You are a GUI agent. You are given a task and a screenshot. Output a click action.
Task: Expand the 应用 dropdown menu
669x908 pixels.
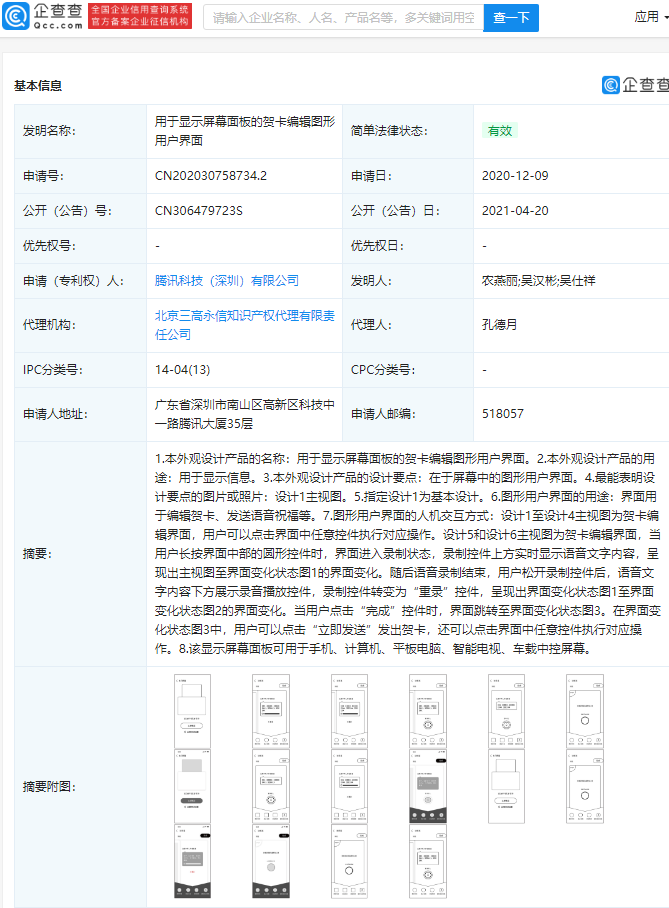point(650,17)
